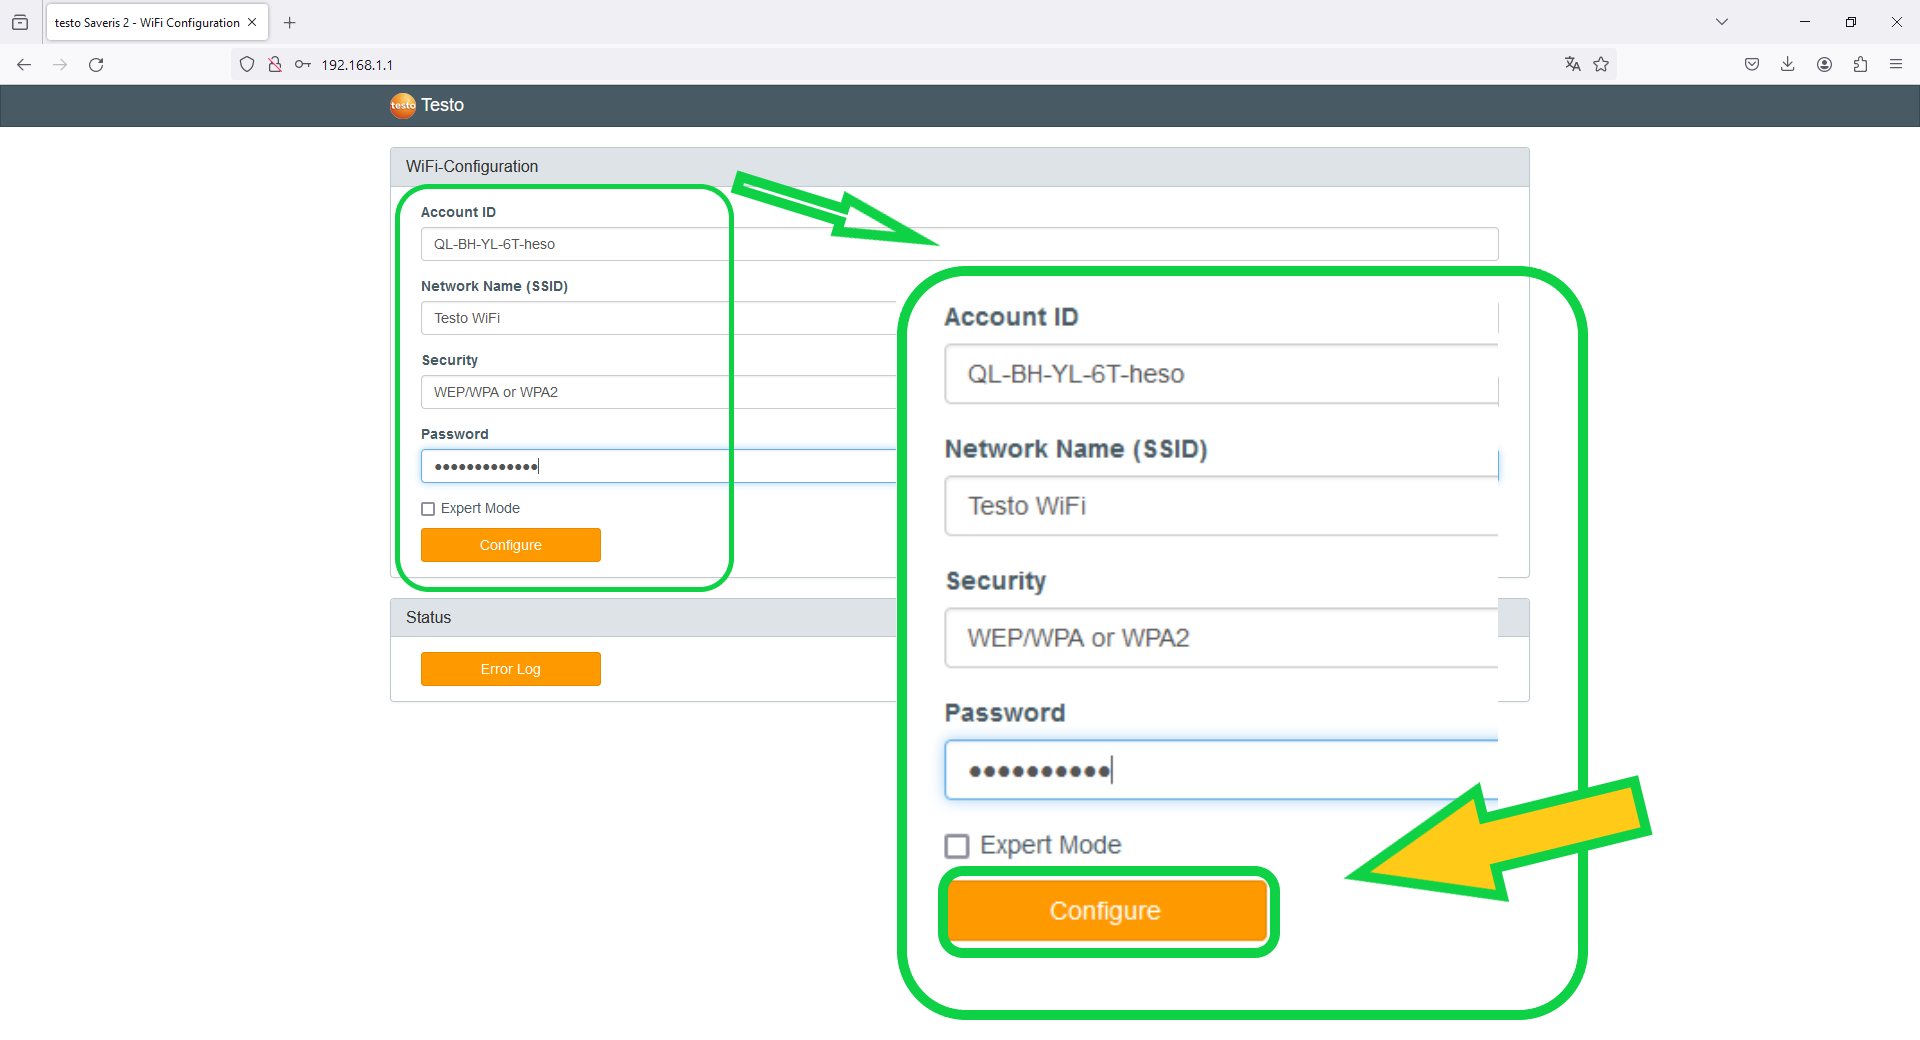Open the downloads panel
Screen dimensions: 1920x1040
pyautogui.click(x=1788, y=64)
